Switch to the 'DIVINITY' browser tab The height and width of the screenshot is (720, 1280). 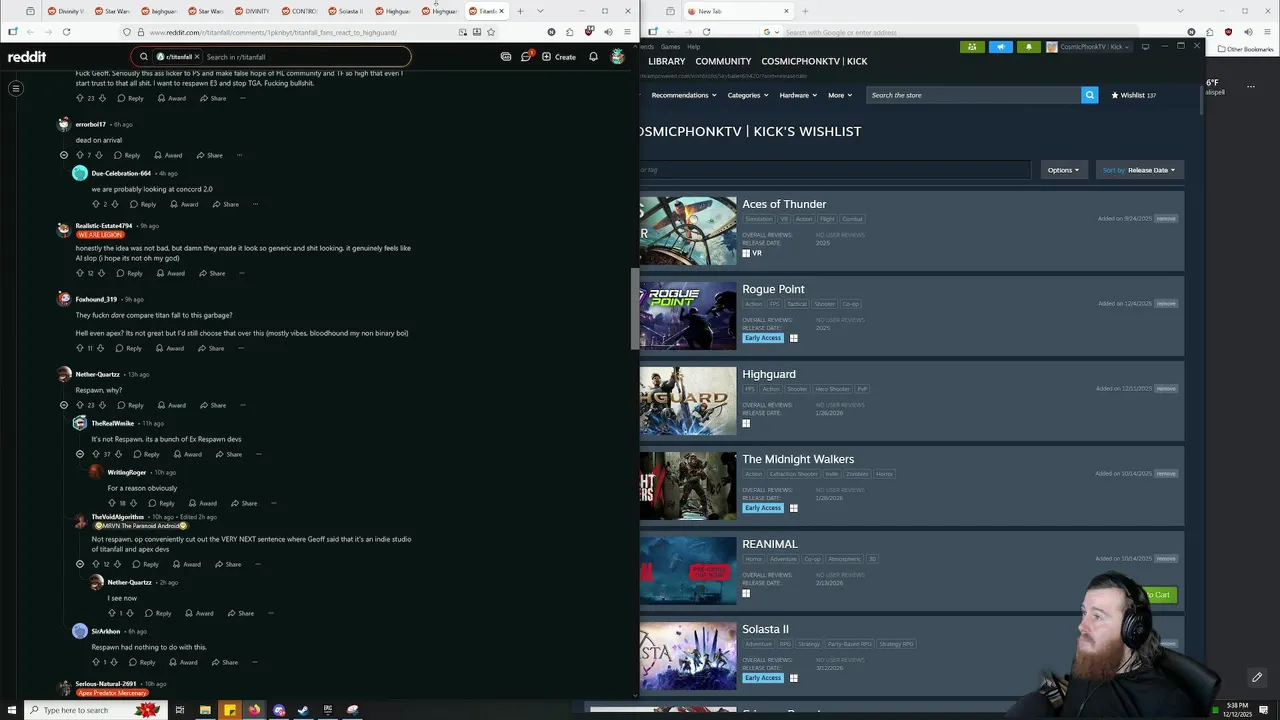[x=252, y=11]
